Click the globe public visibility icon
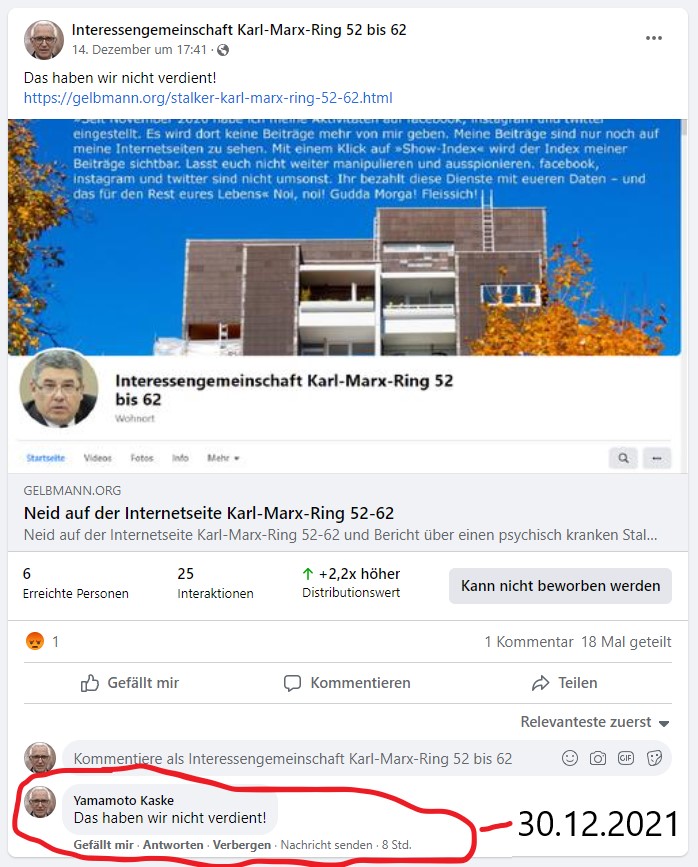 pos(223,50)
